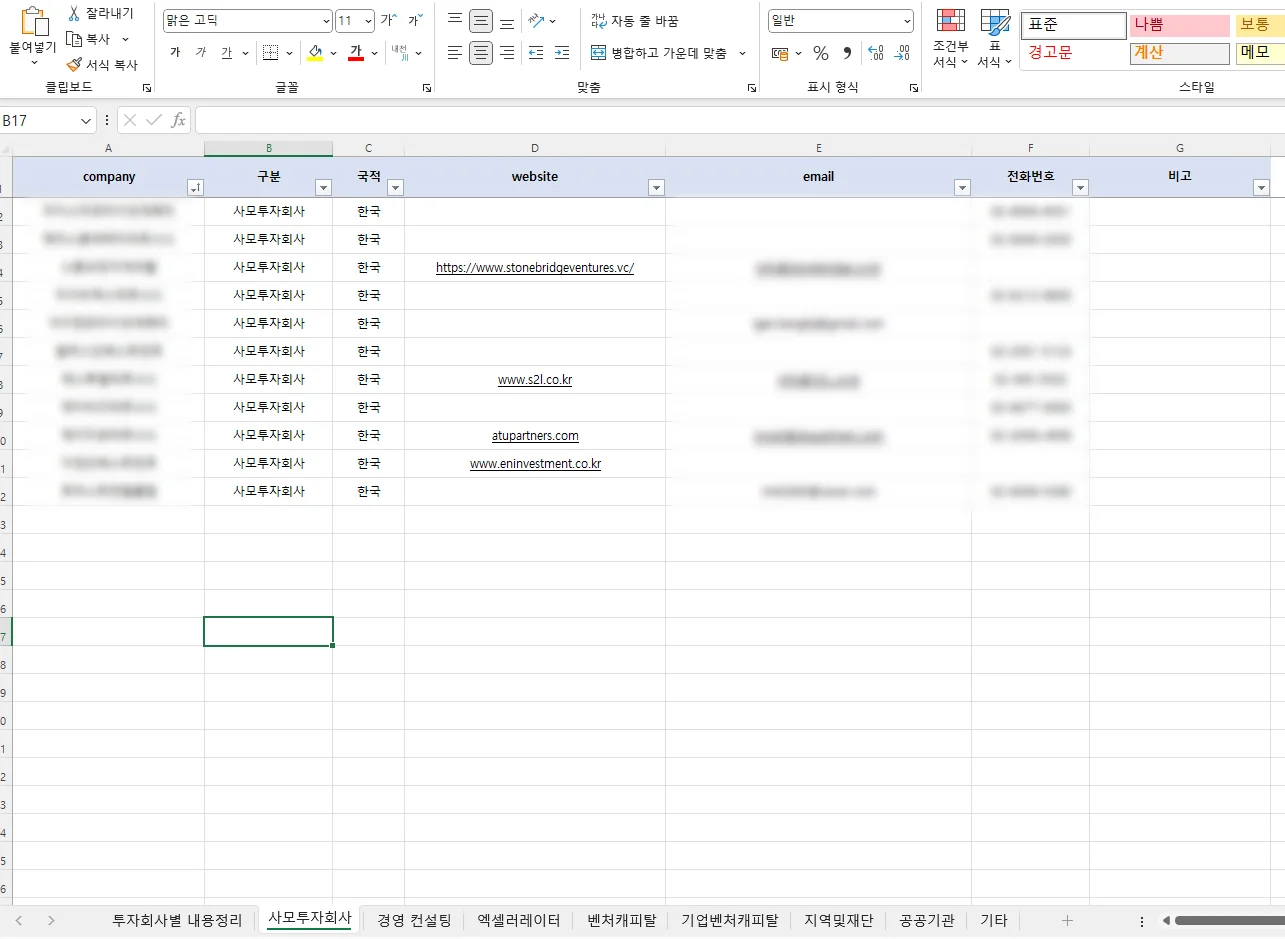Decrease indent
1285x939 pixels.
coord(536,53)
